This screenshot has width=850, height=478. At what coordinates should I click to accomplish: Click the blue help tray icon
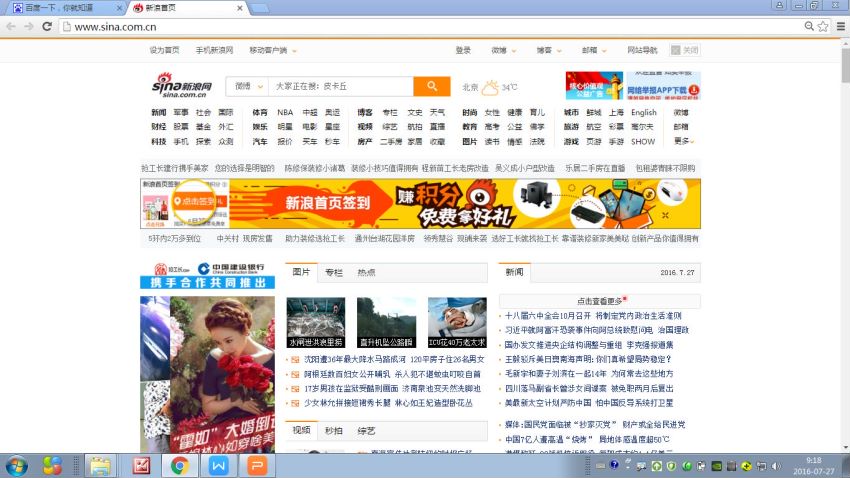point(614,465)
